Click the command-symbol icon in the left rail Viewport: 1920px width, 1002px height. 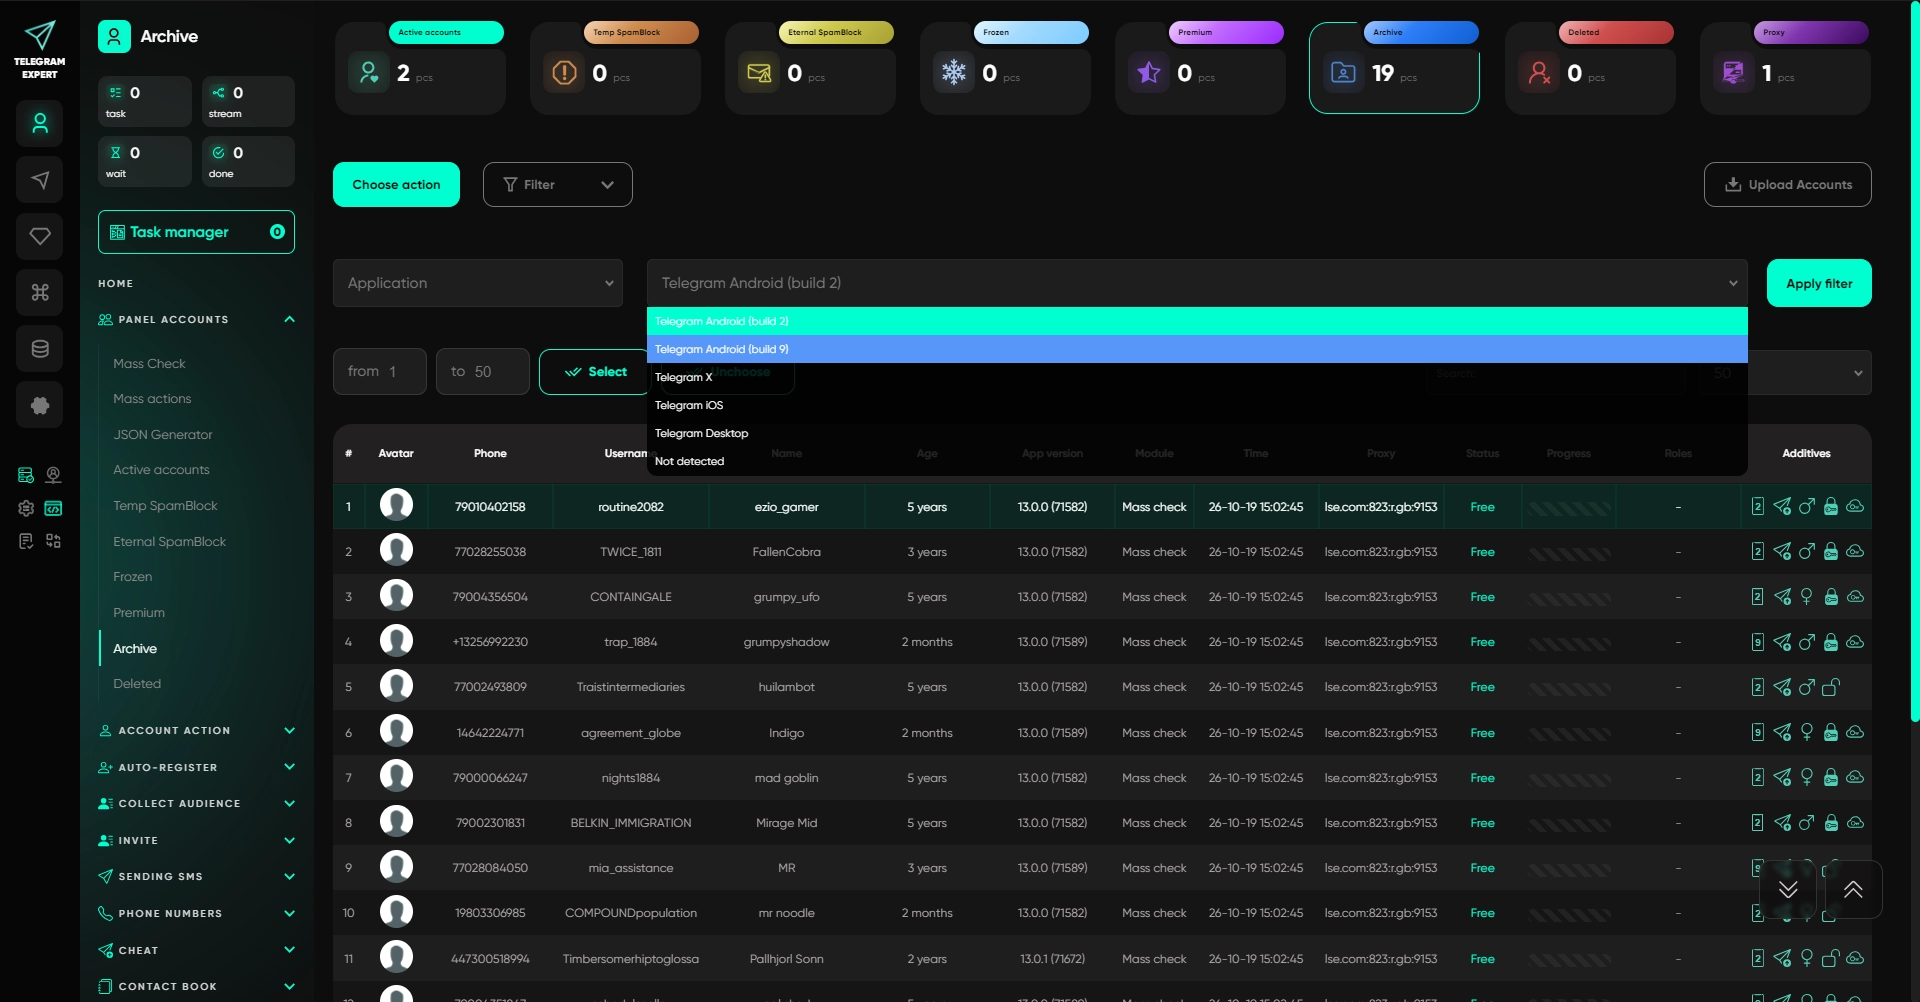click(x=40, y=292)
